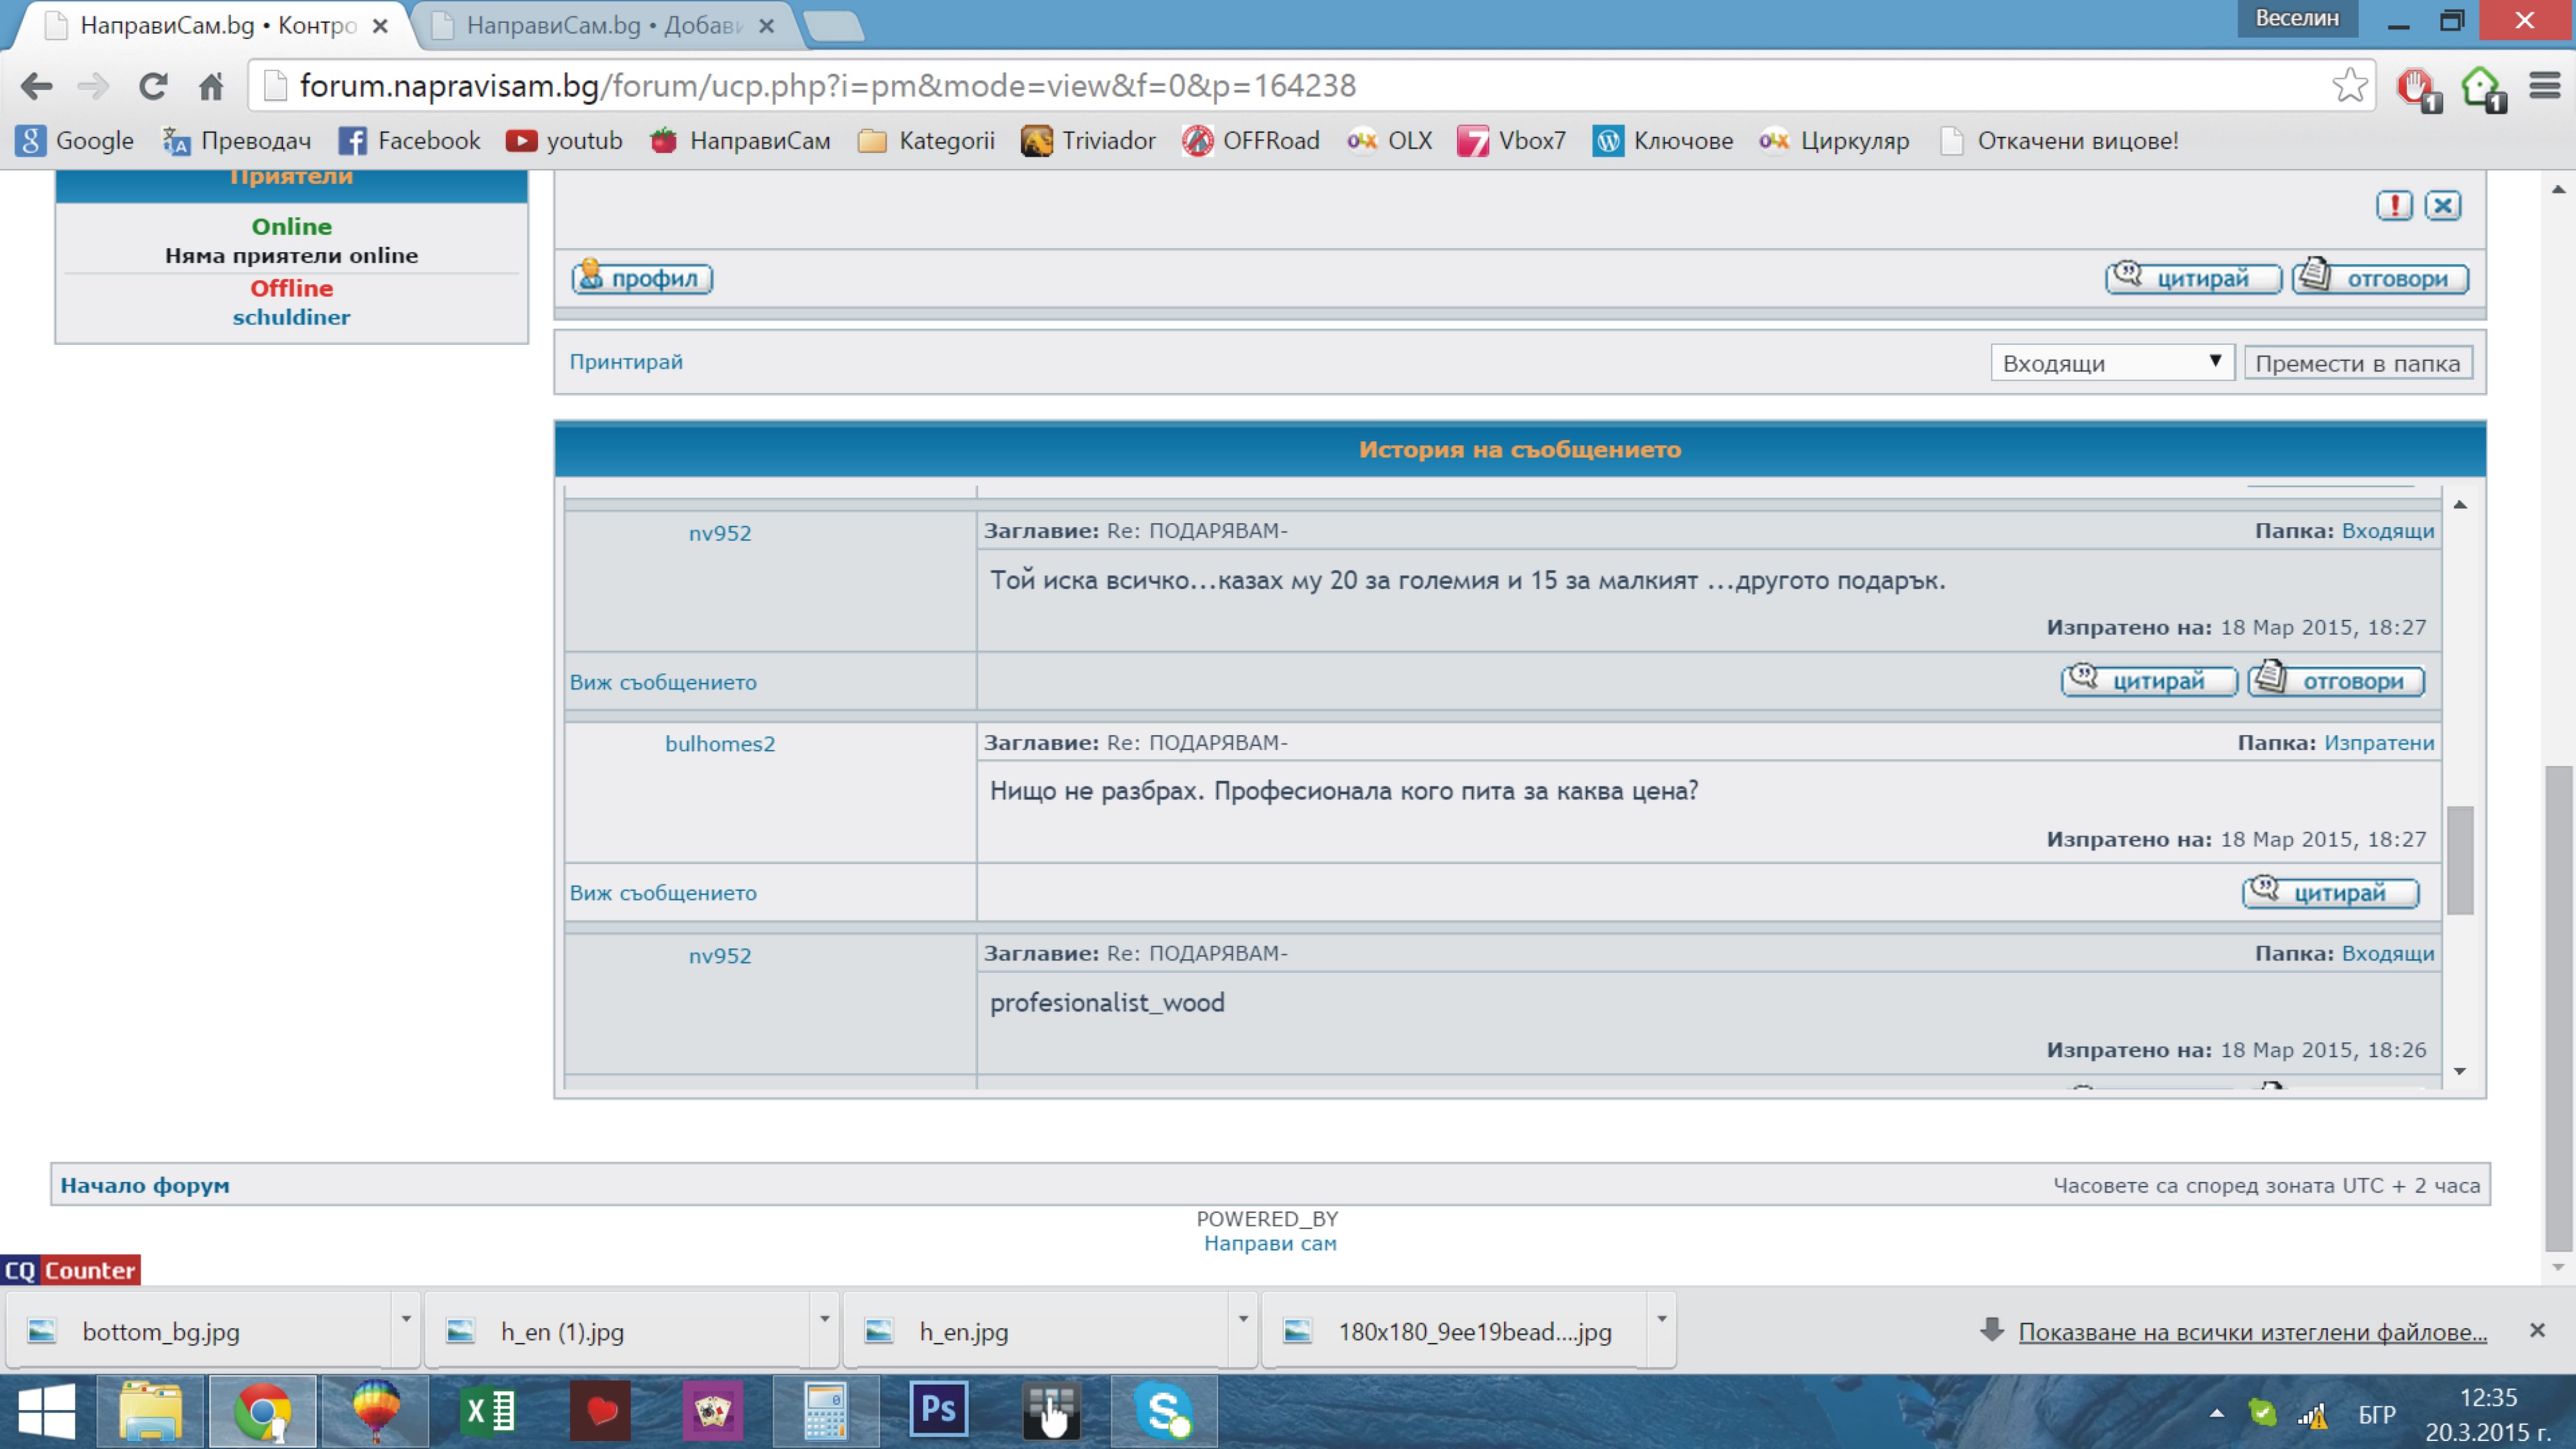2576x1449 pixels.
Task: Expand the h_en.jpg download options arrow
Action: click(1243, 1320)
